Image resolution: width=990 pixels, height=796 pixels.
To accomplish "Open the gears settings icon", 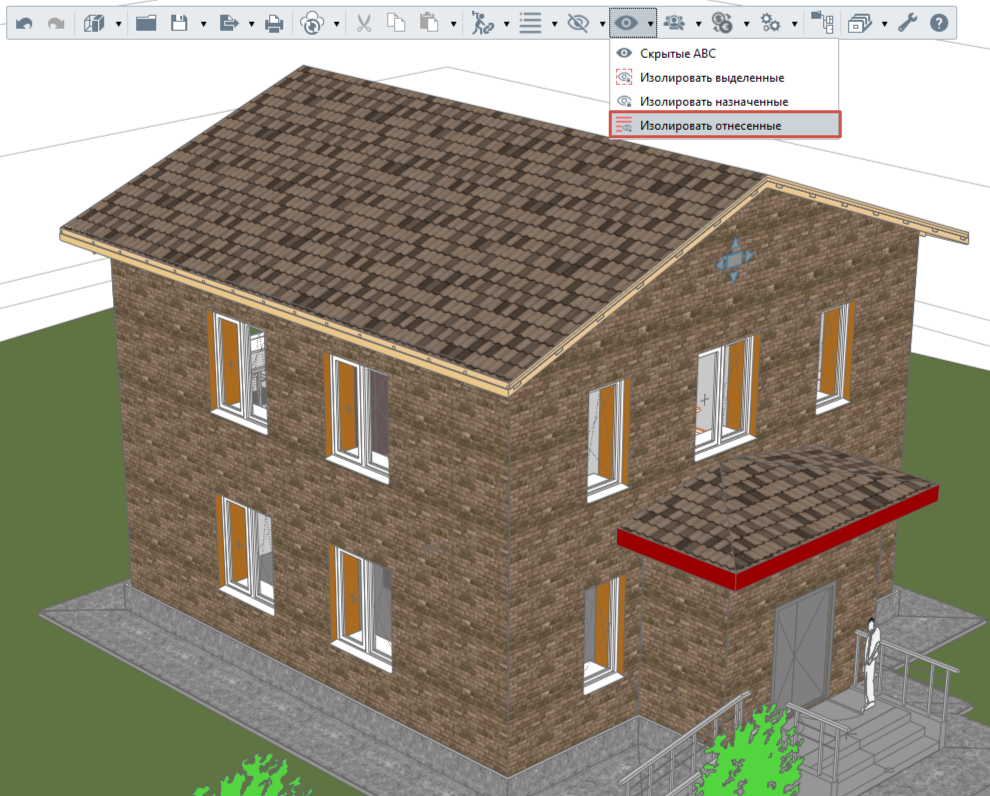I will [770, 24].
